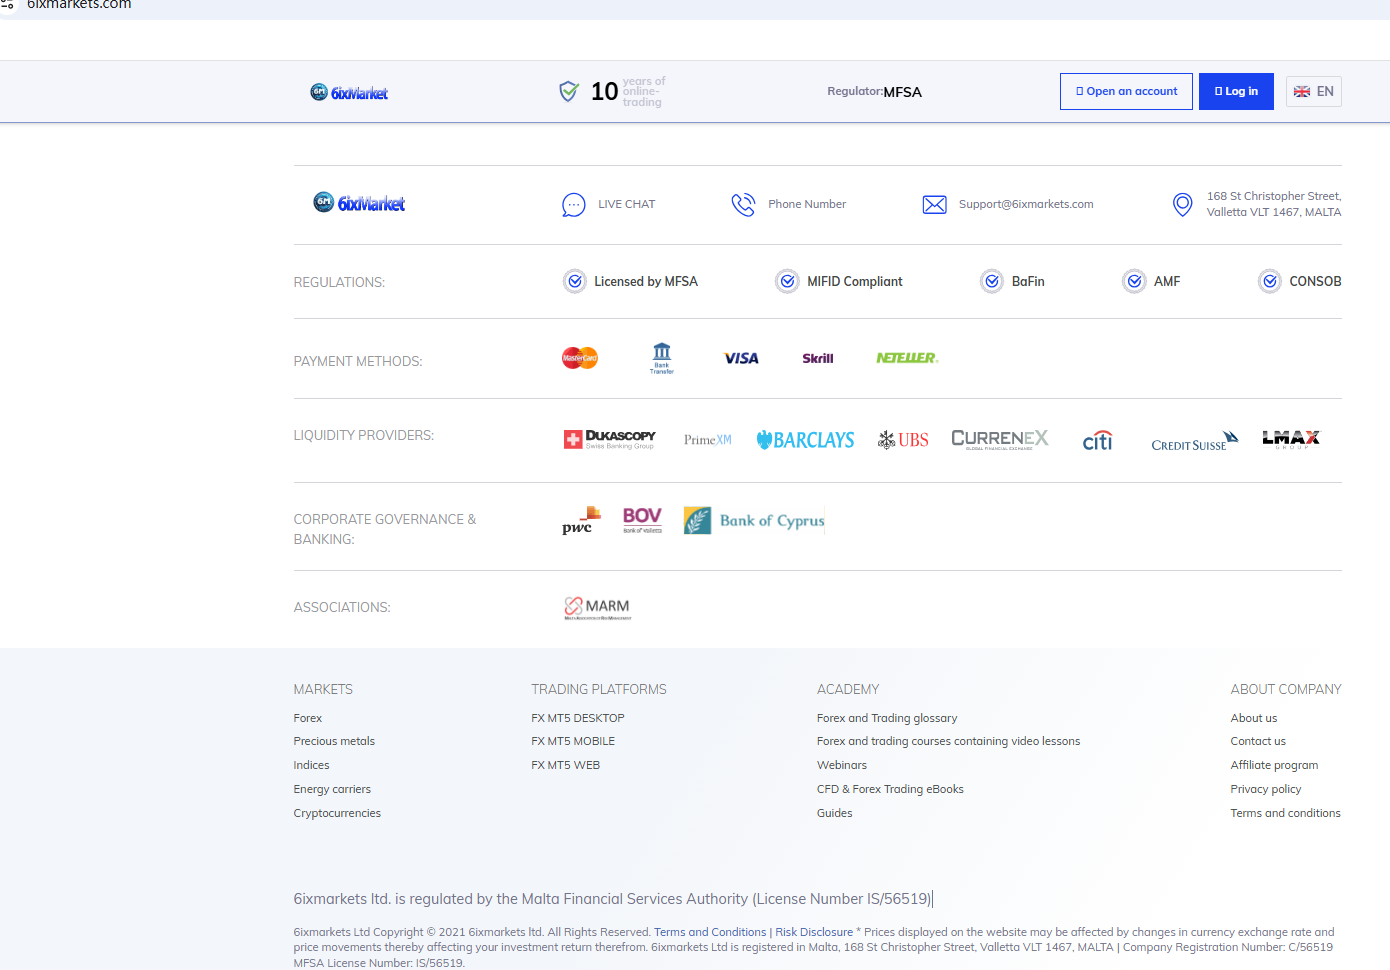
Task: Open the About us link
Action: pos(1254,718)
